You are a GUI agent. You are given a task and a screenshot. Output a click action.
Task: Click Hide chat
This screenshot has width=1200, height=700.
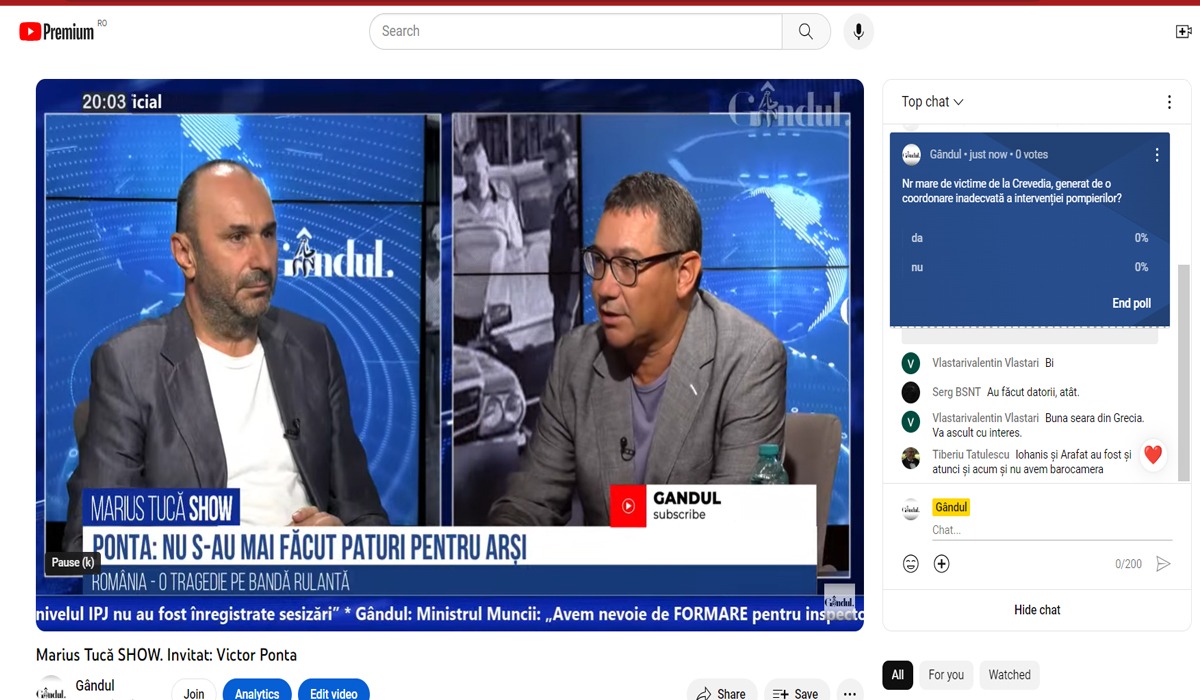pos(1037,610)
